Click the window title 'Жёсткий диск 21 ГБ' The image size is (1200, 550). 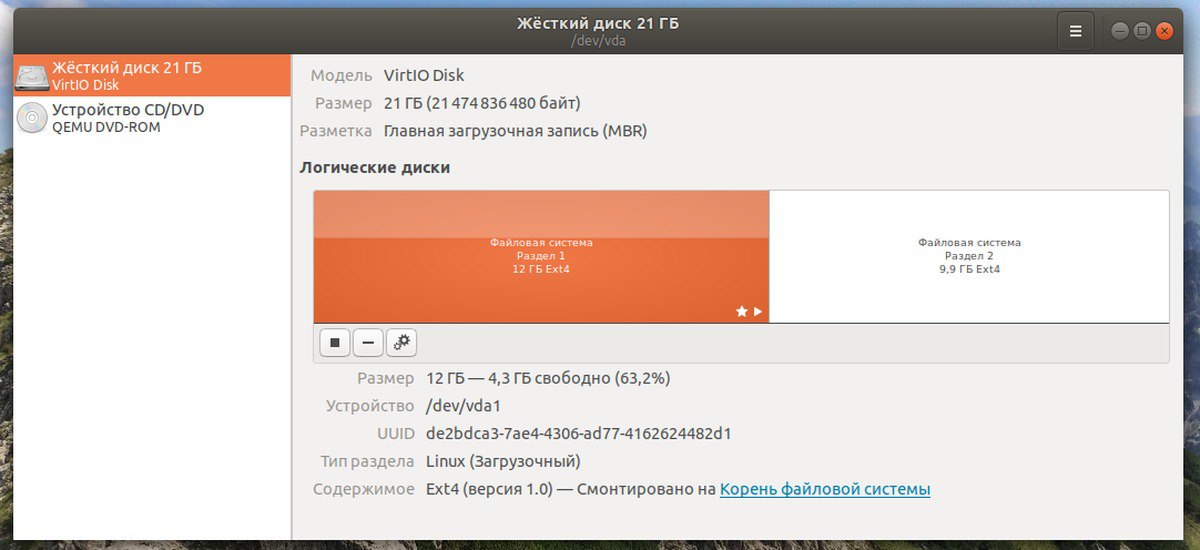(x=598, y=23)
